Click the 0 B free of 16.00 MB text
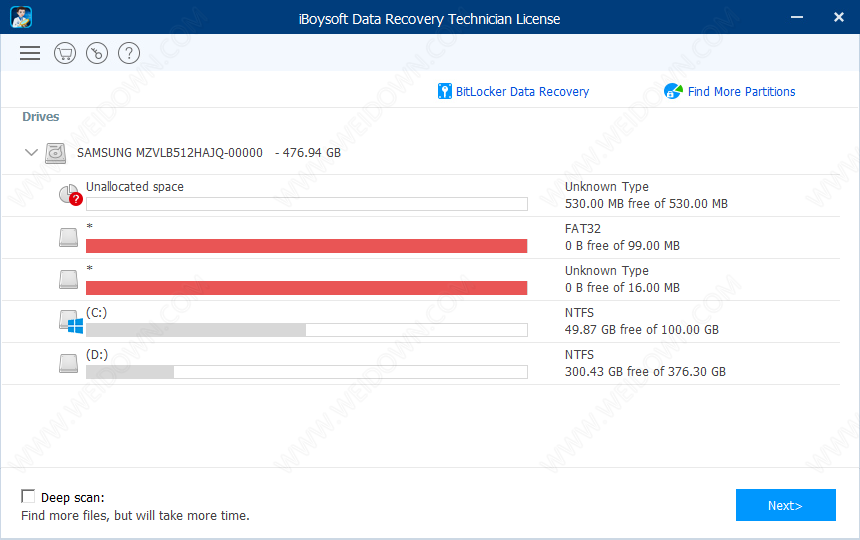The width and height of the screenshot is (860, 540). [622, 288]
